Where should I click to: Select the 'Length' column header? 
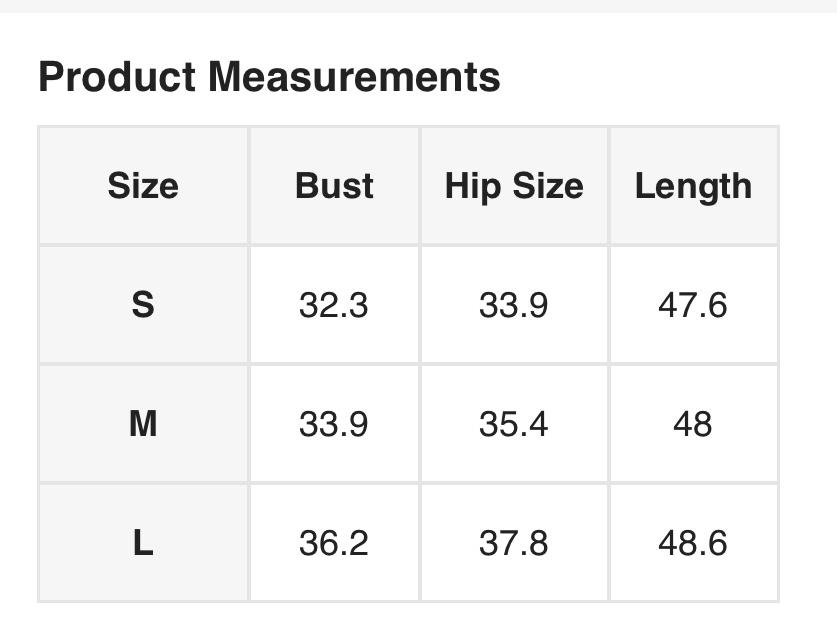[693, 186]
